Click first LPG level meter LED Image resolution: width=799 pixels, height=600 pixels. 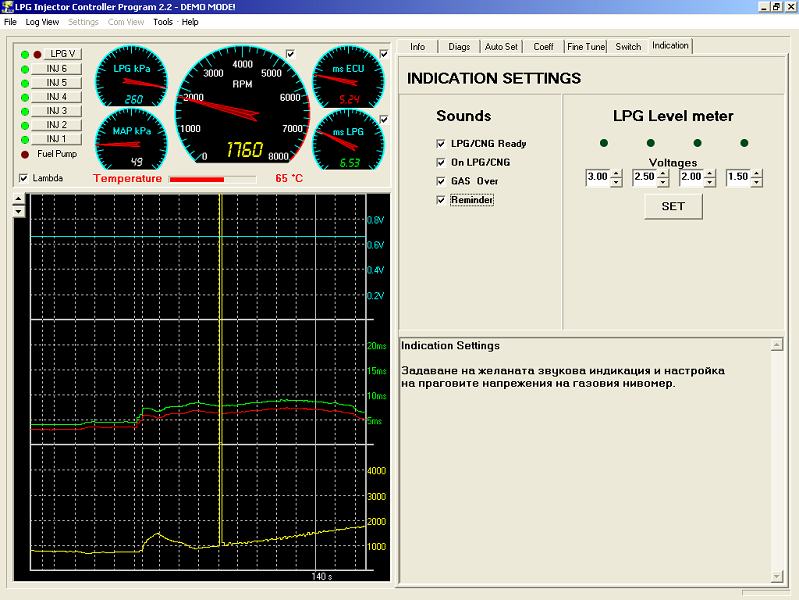pos(604,143)
